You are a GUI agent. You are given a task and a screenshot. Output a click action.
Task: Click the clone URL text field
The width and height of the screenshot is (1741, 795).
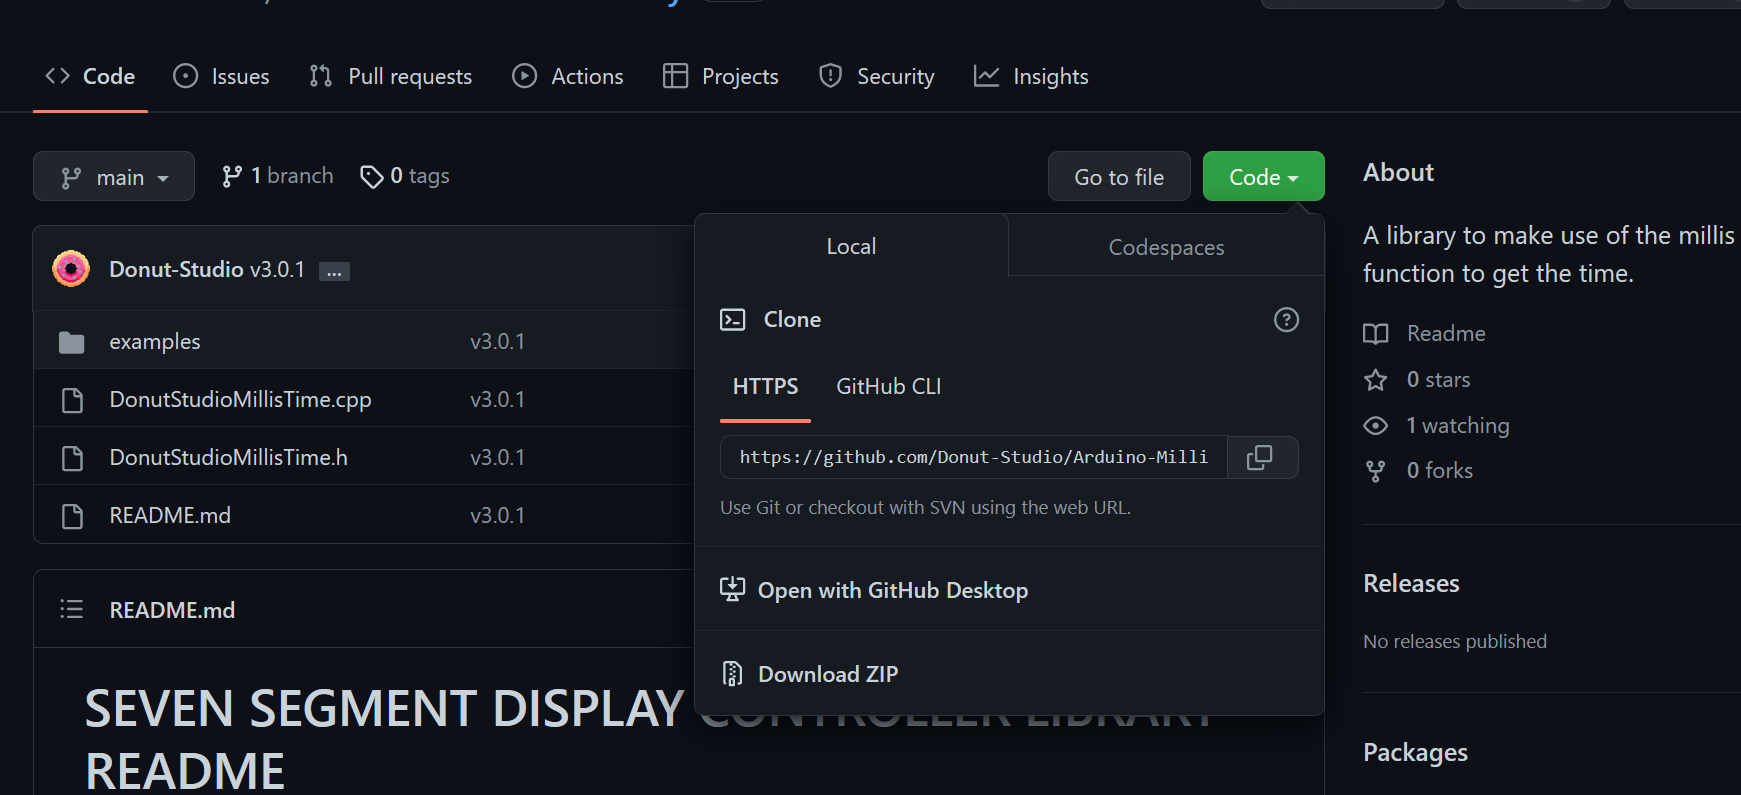point(974,457)
